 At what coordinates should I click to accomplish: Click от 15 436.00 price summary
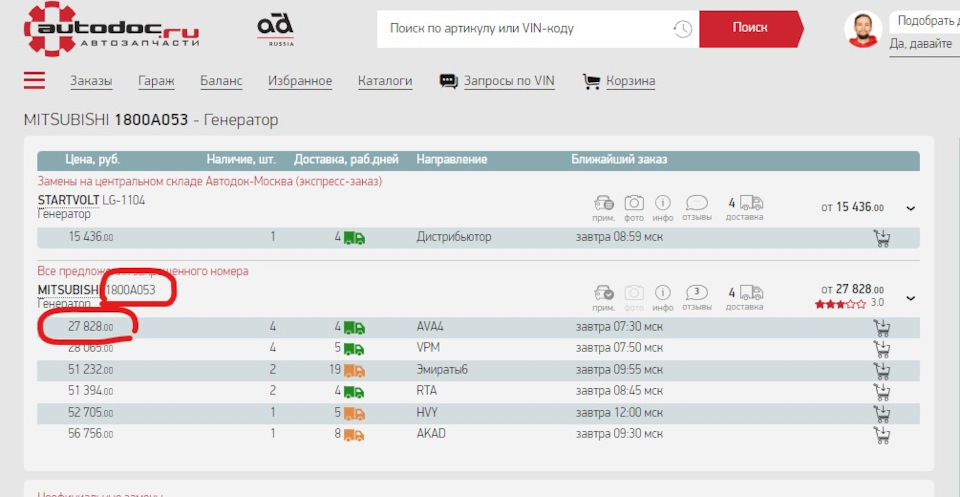pos(852,207)
